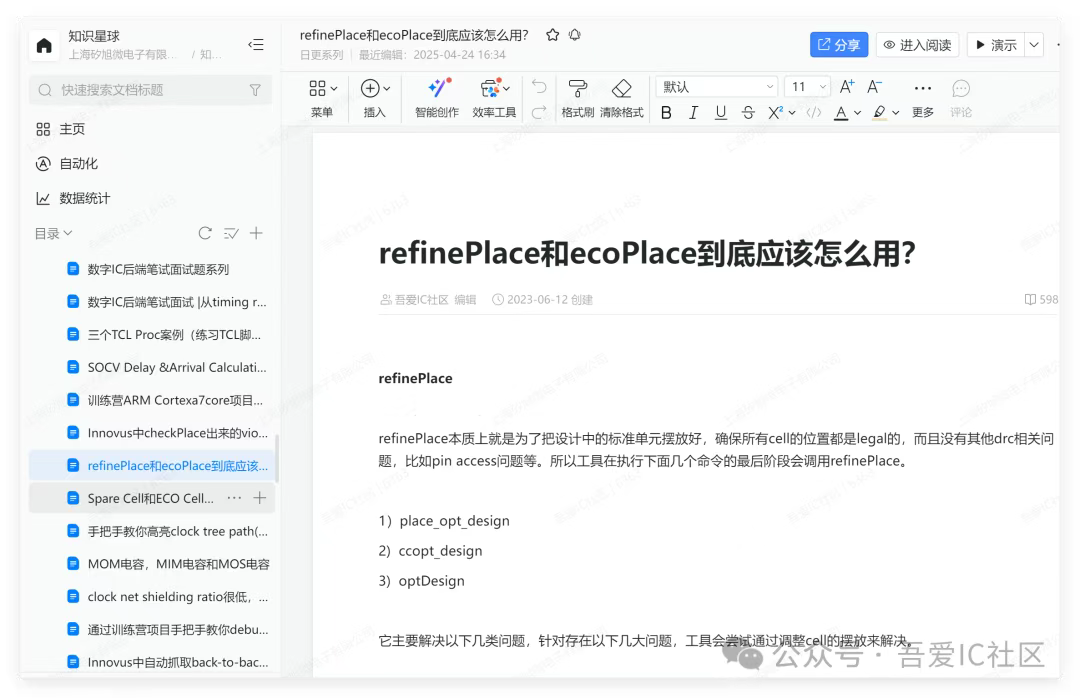
Task: Collapse the 目录 directory section
Action: pyautogui.click(x=53, y=234)
